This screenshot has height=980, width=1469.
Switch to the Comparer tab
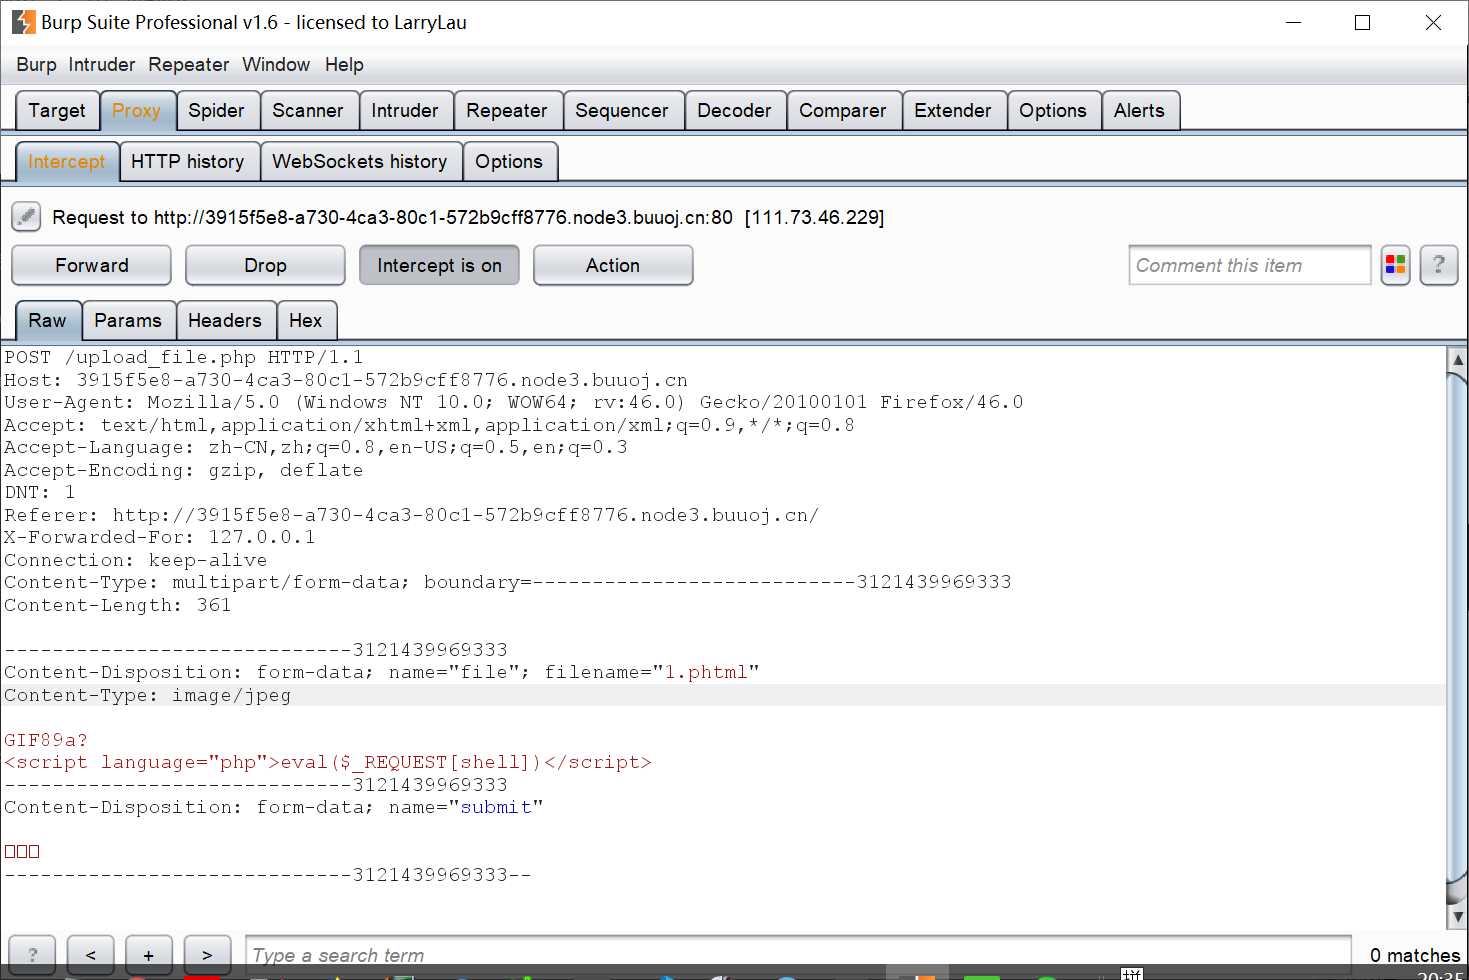click(843, 110)
